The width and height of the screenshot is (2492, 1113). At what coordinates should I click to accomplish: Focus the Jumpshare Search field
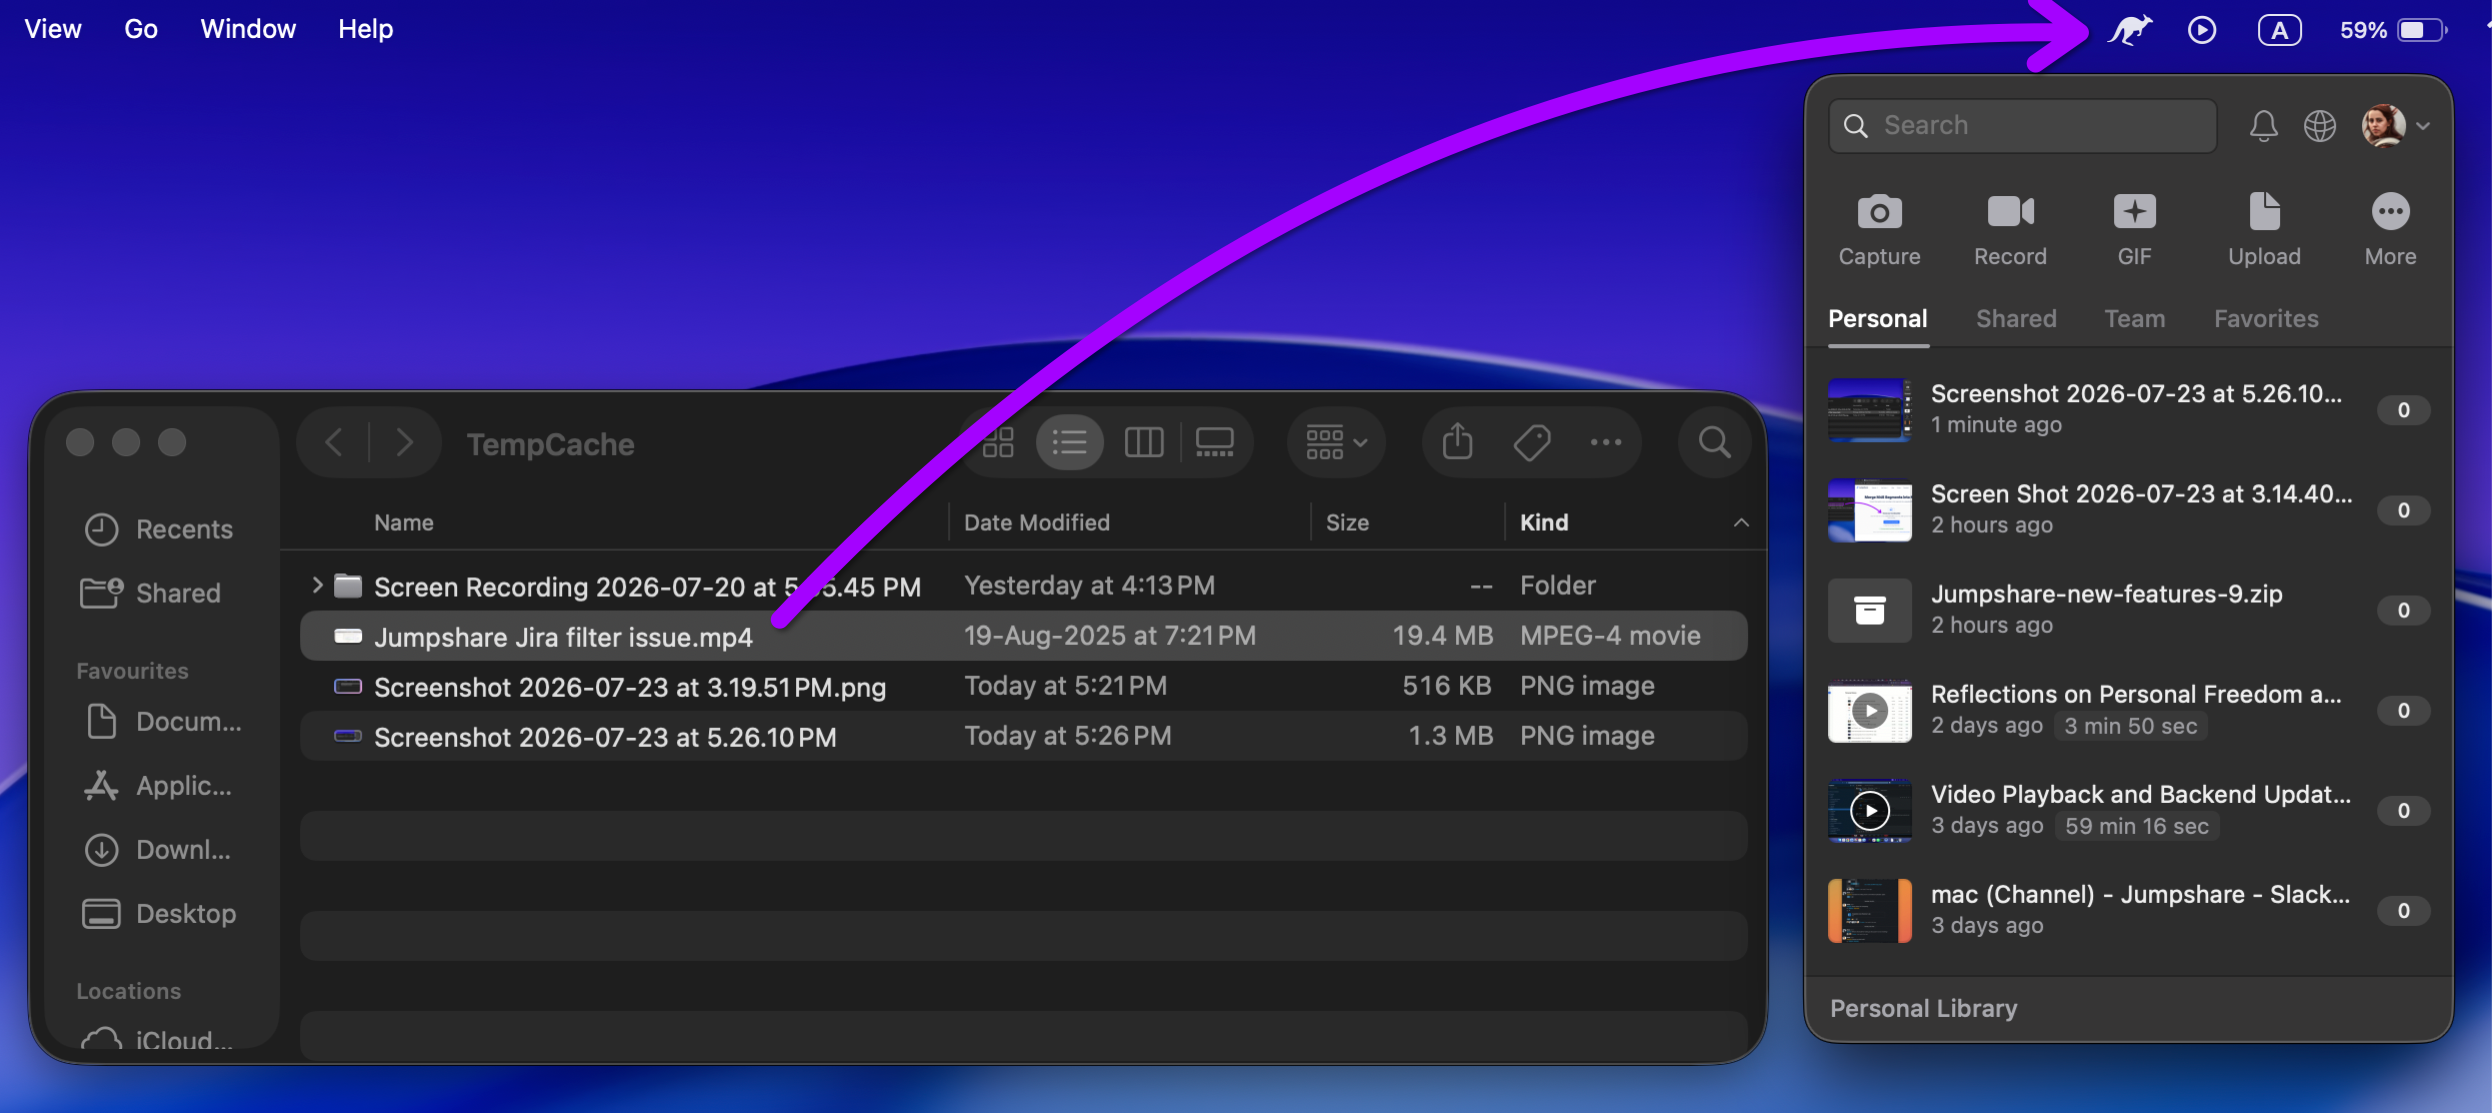2022,126
